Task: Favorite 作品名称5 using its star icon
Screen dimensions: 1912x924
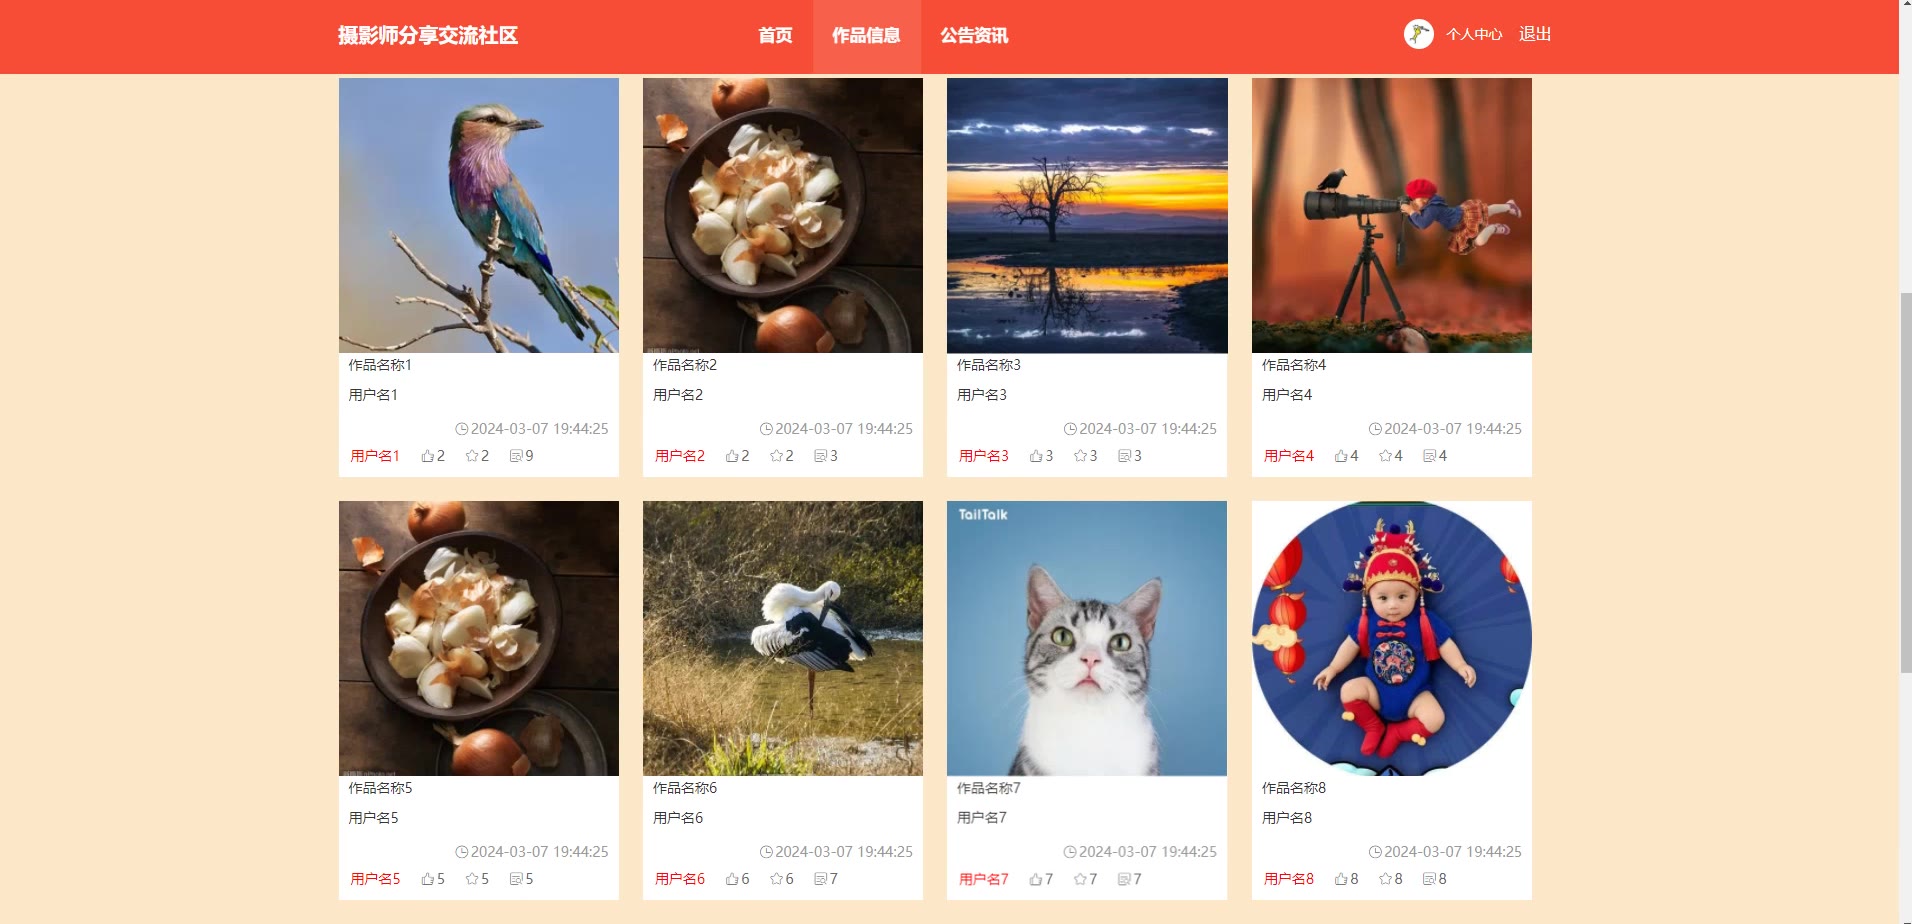Action: 472,879
